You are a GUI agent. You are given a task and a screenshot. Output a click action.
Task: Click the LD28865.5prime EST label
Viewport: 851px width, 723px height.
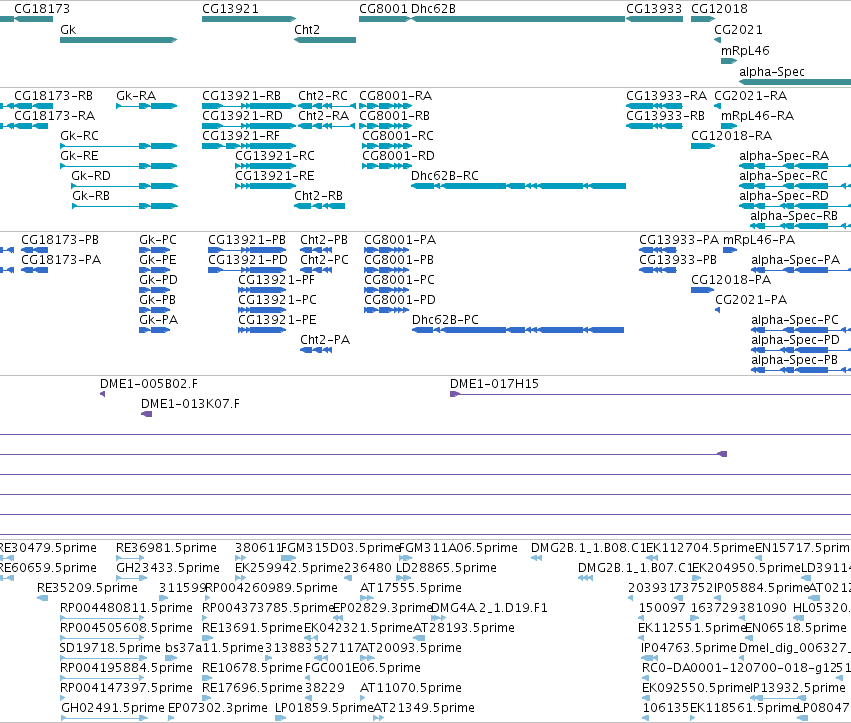point(446,568)
